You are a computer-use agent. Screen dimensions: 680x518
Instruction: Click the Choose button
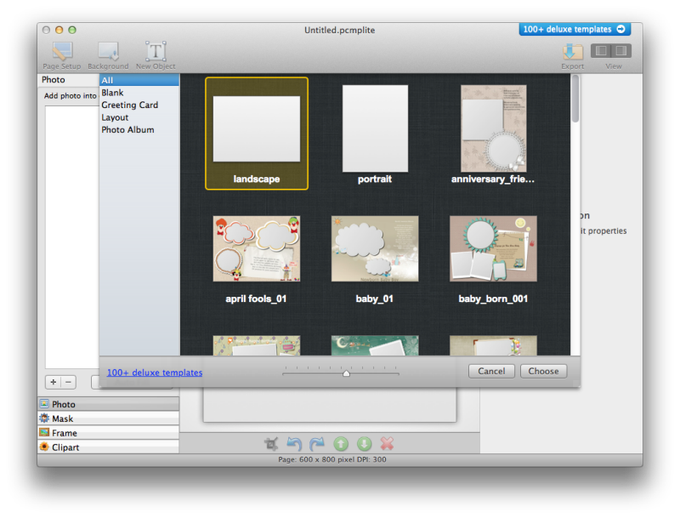(543, 371)
